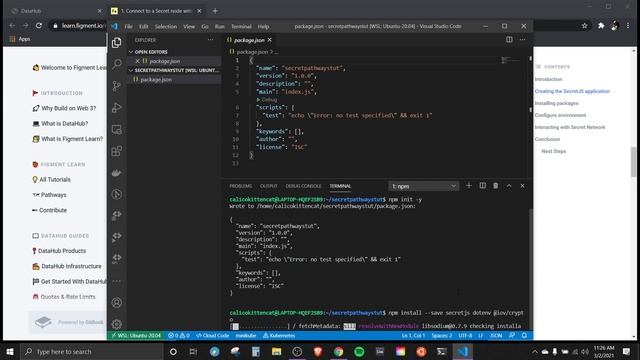Switch to the Problems panel tab
This screenshot has width=640, height=360.
[x=240, y=186]
